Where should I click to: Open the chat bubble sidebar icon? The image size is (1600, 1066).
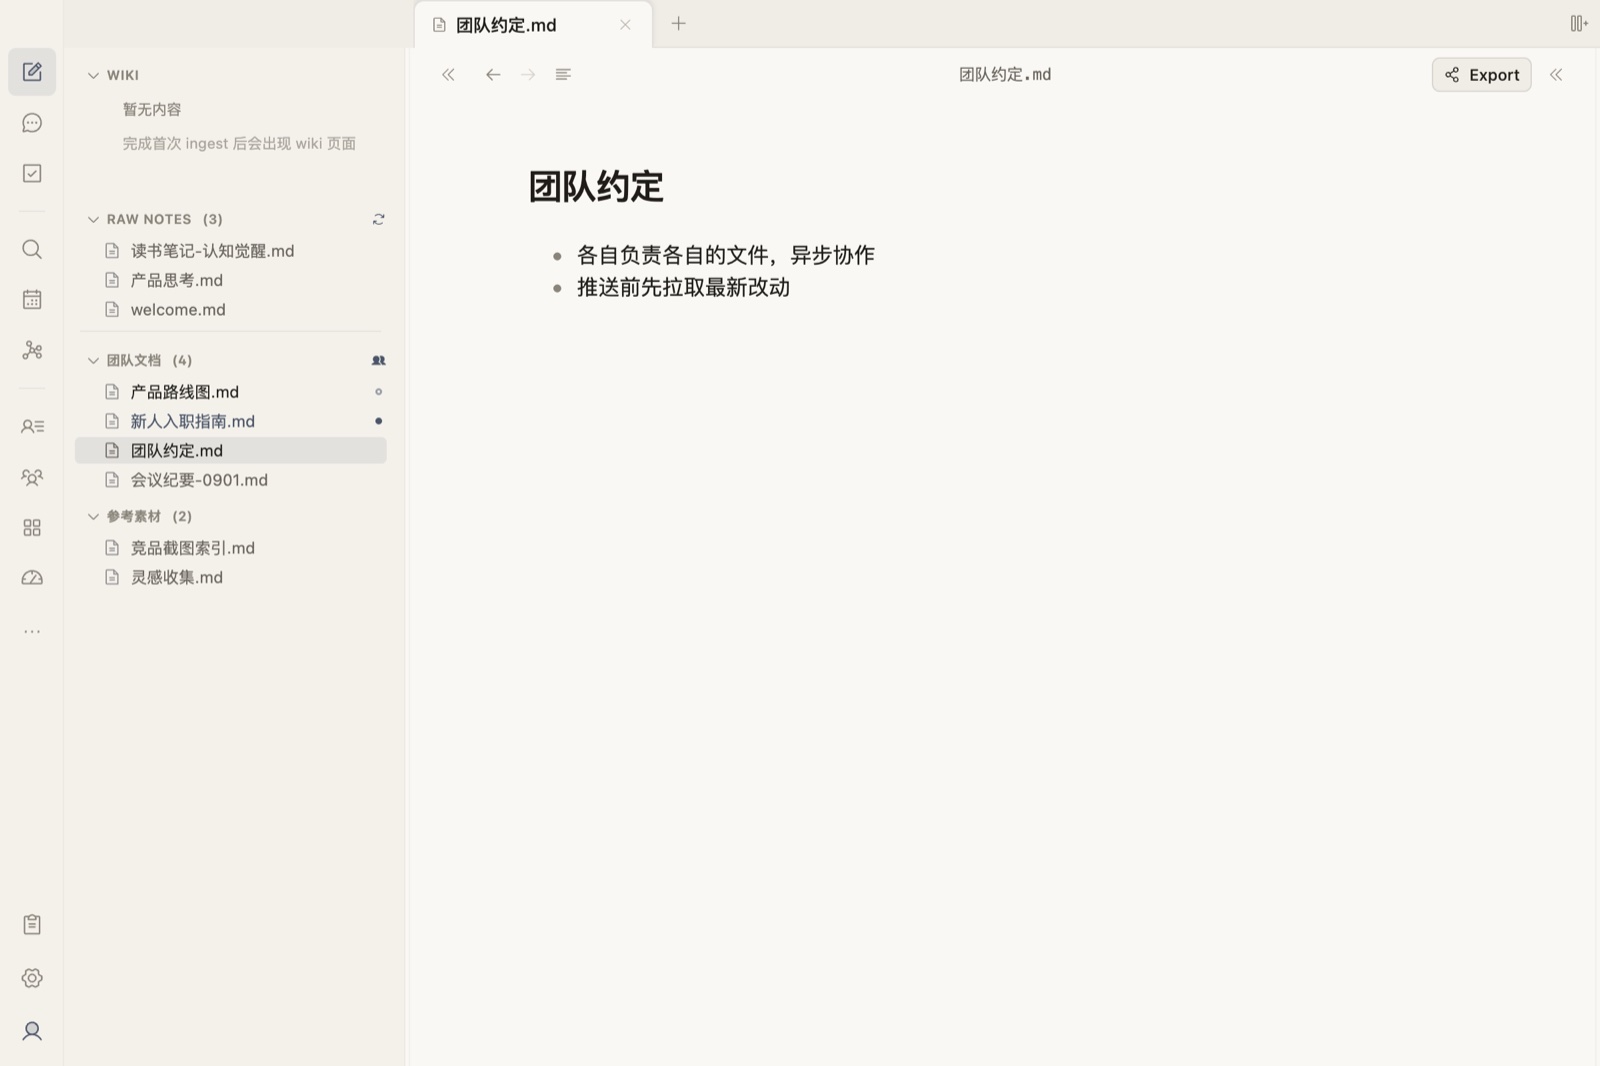pos(32,123)
